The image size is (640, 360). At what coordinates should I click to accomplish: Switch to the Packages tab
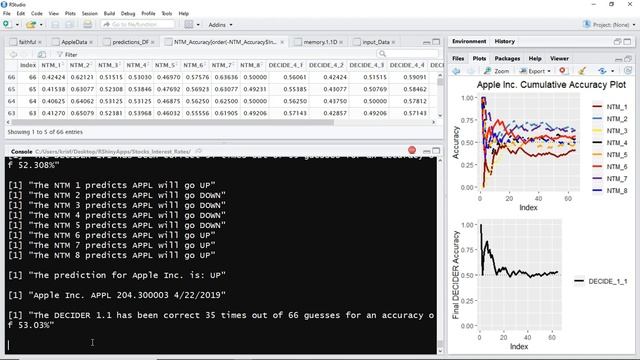pos(507,59)
